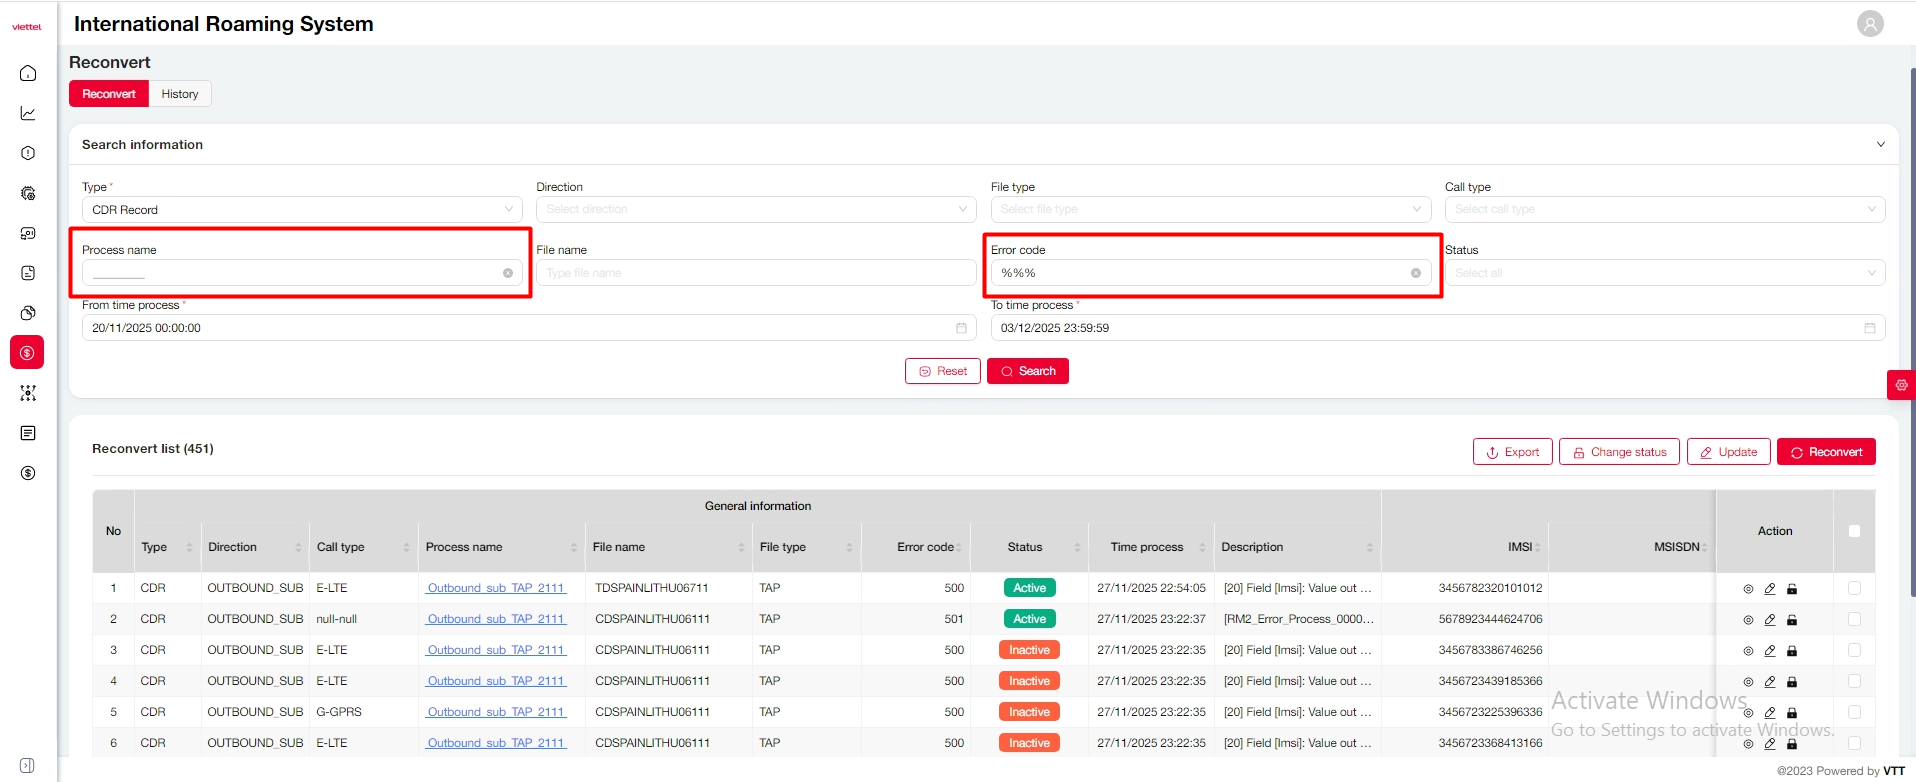Switch to the History tab

click(x=180, y=94)
